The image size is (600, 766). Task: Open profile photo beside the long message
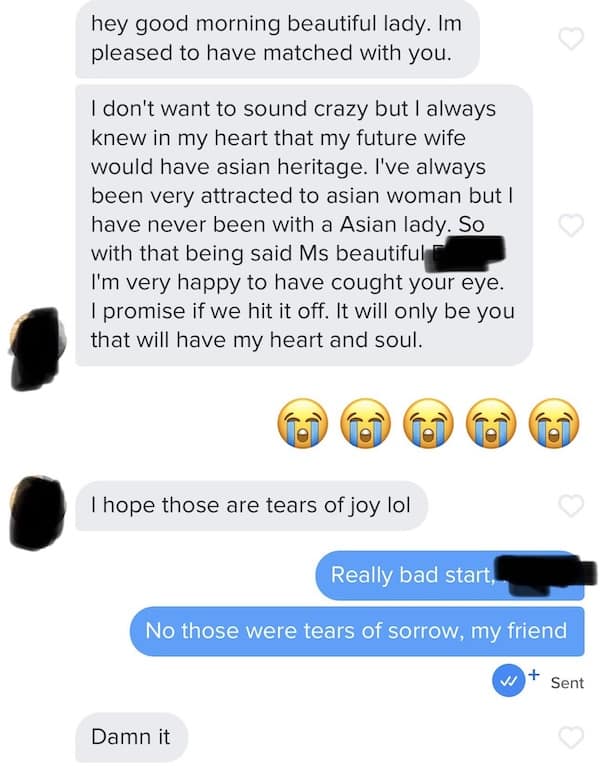37,349
